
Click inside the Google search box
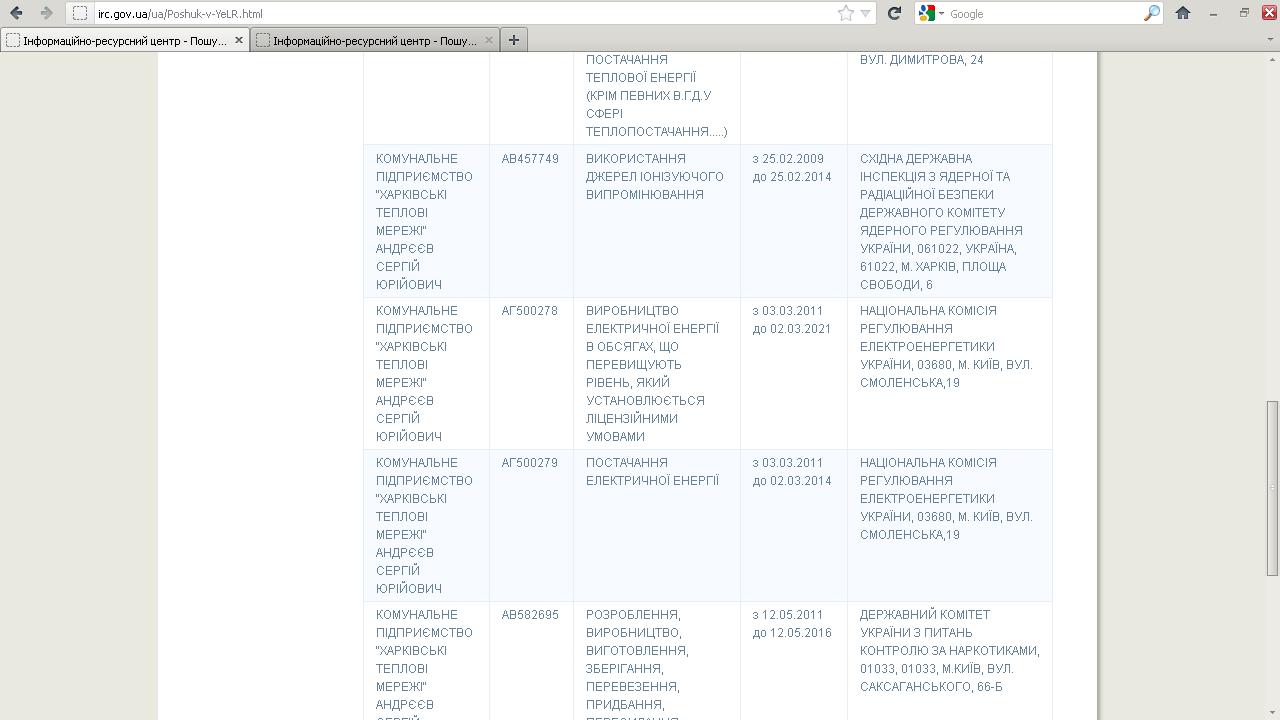click(x=1040, y=13)
